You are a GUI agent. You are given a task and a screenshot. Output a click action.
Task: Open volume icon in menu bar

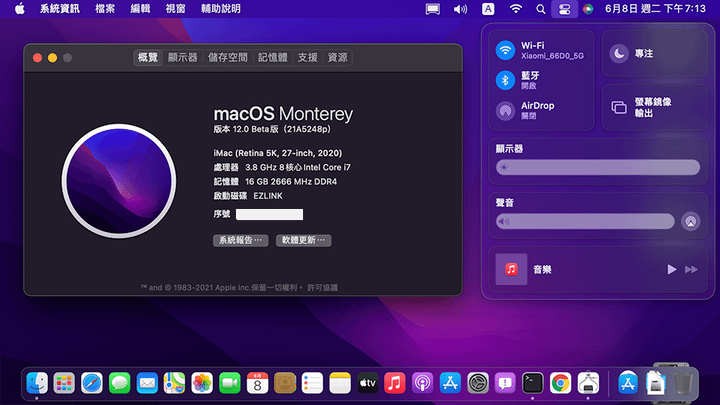coord(460,9)
